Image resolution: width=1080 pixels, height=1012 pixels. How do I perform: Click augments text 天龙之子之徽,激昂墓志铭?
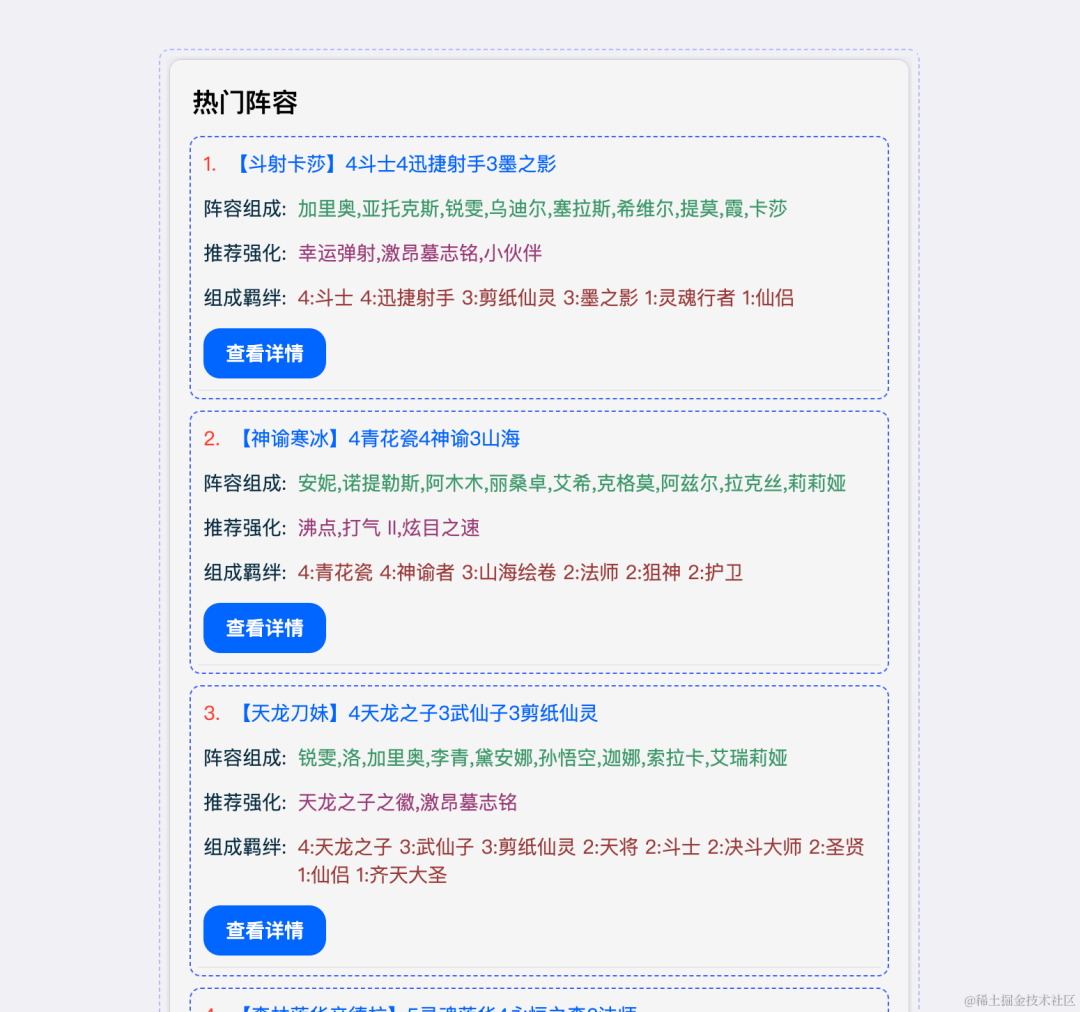[x=408, y=803]
